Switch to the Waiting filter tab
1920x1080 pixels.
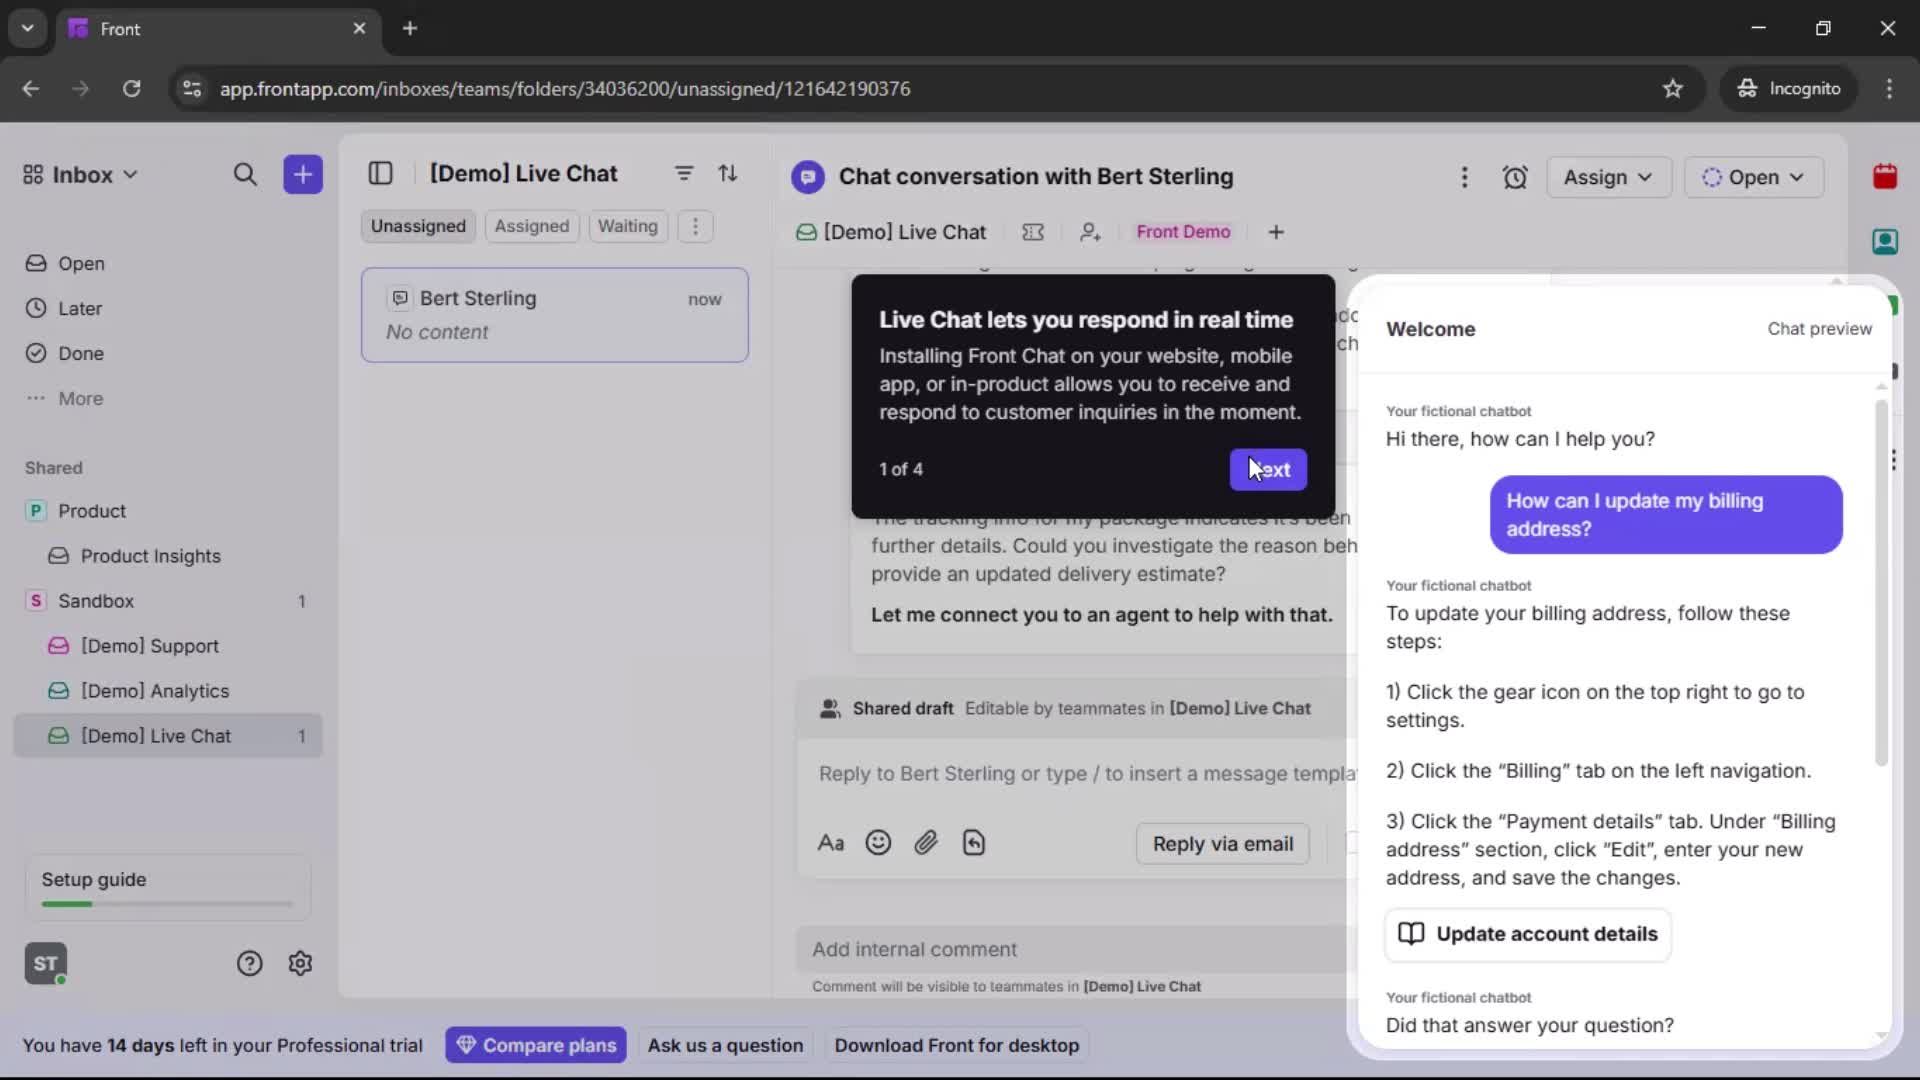tap(627, 226)
